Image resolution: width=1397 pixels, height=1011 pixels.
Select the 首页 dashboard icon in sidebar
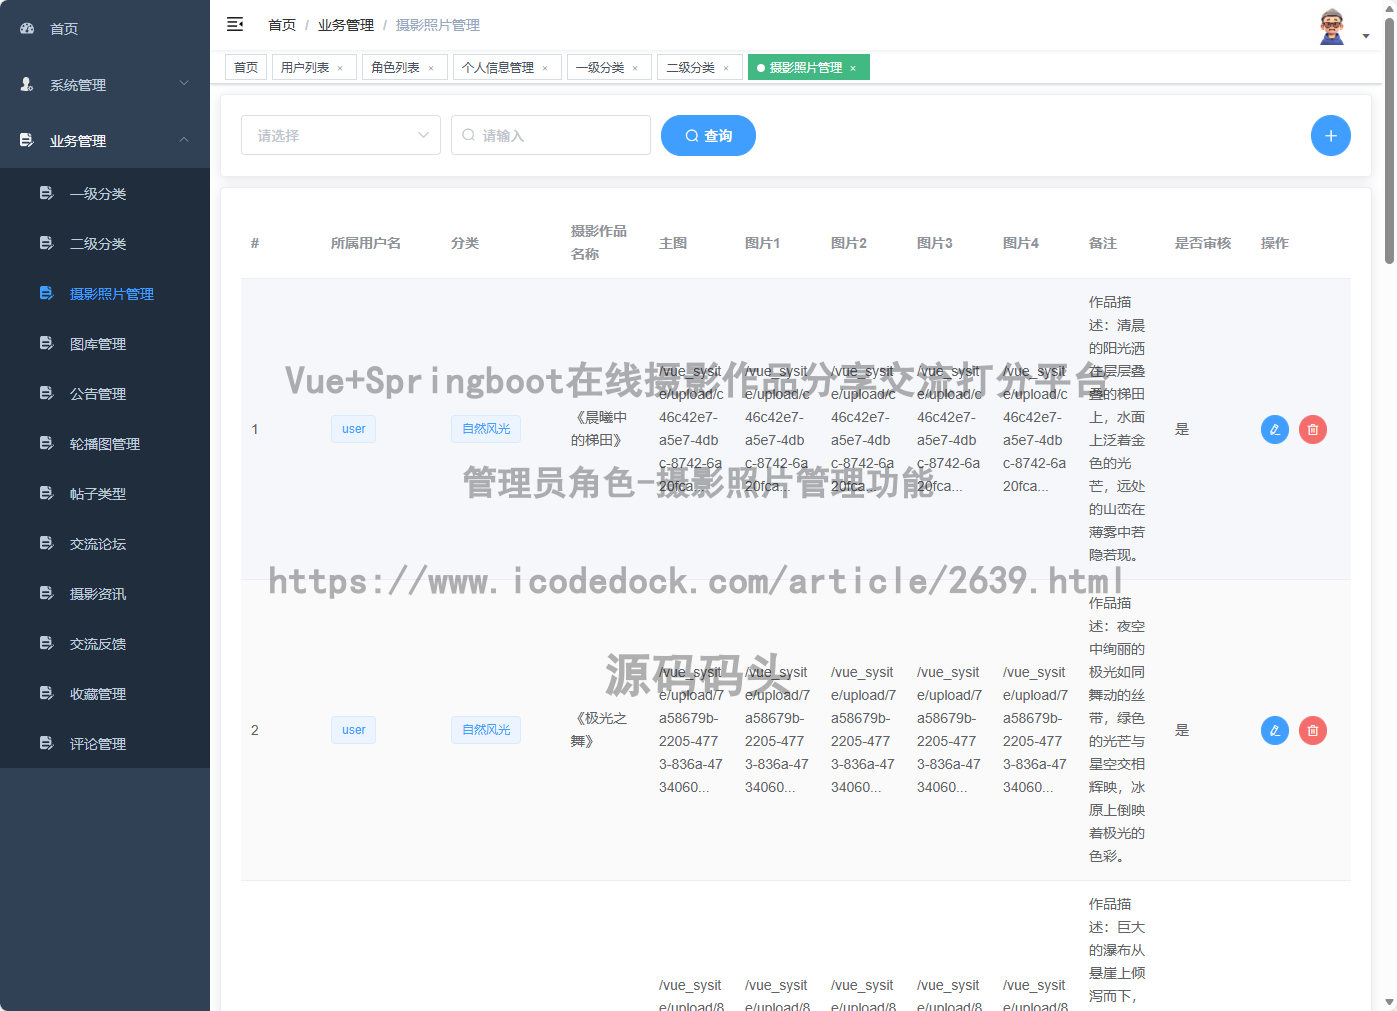pos(25,28)
